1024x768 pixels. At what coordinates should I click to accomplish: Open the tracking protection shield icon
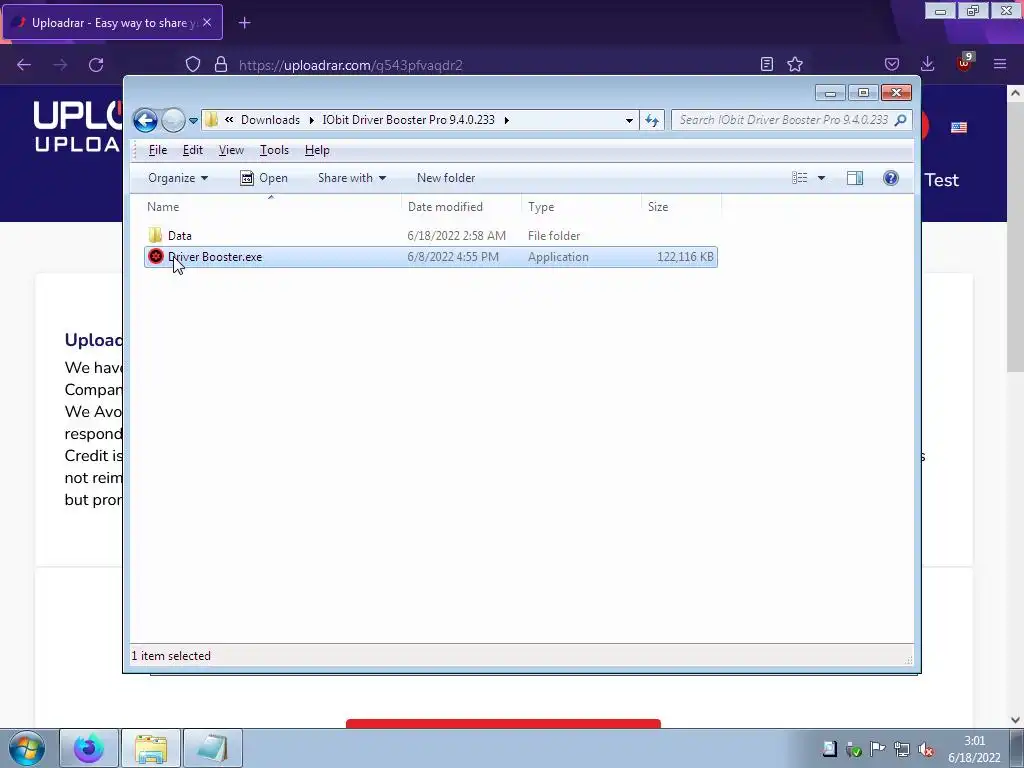click(x=193, y=64)
